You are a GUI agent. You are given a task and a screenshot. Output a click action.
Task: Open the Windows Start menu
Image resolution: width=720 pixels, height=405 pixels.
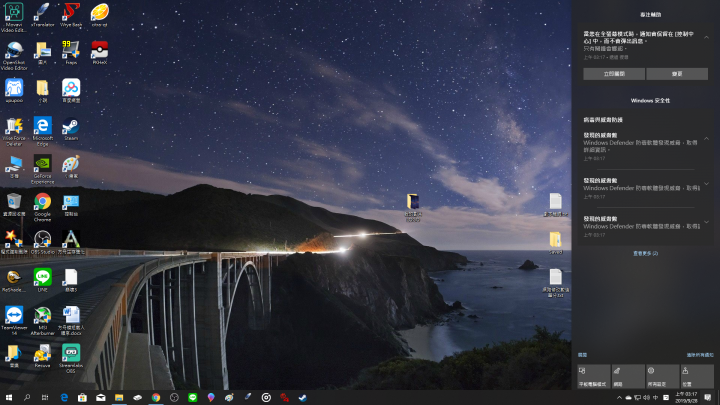[9, 398]
